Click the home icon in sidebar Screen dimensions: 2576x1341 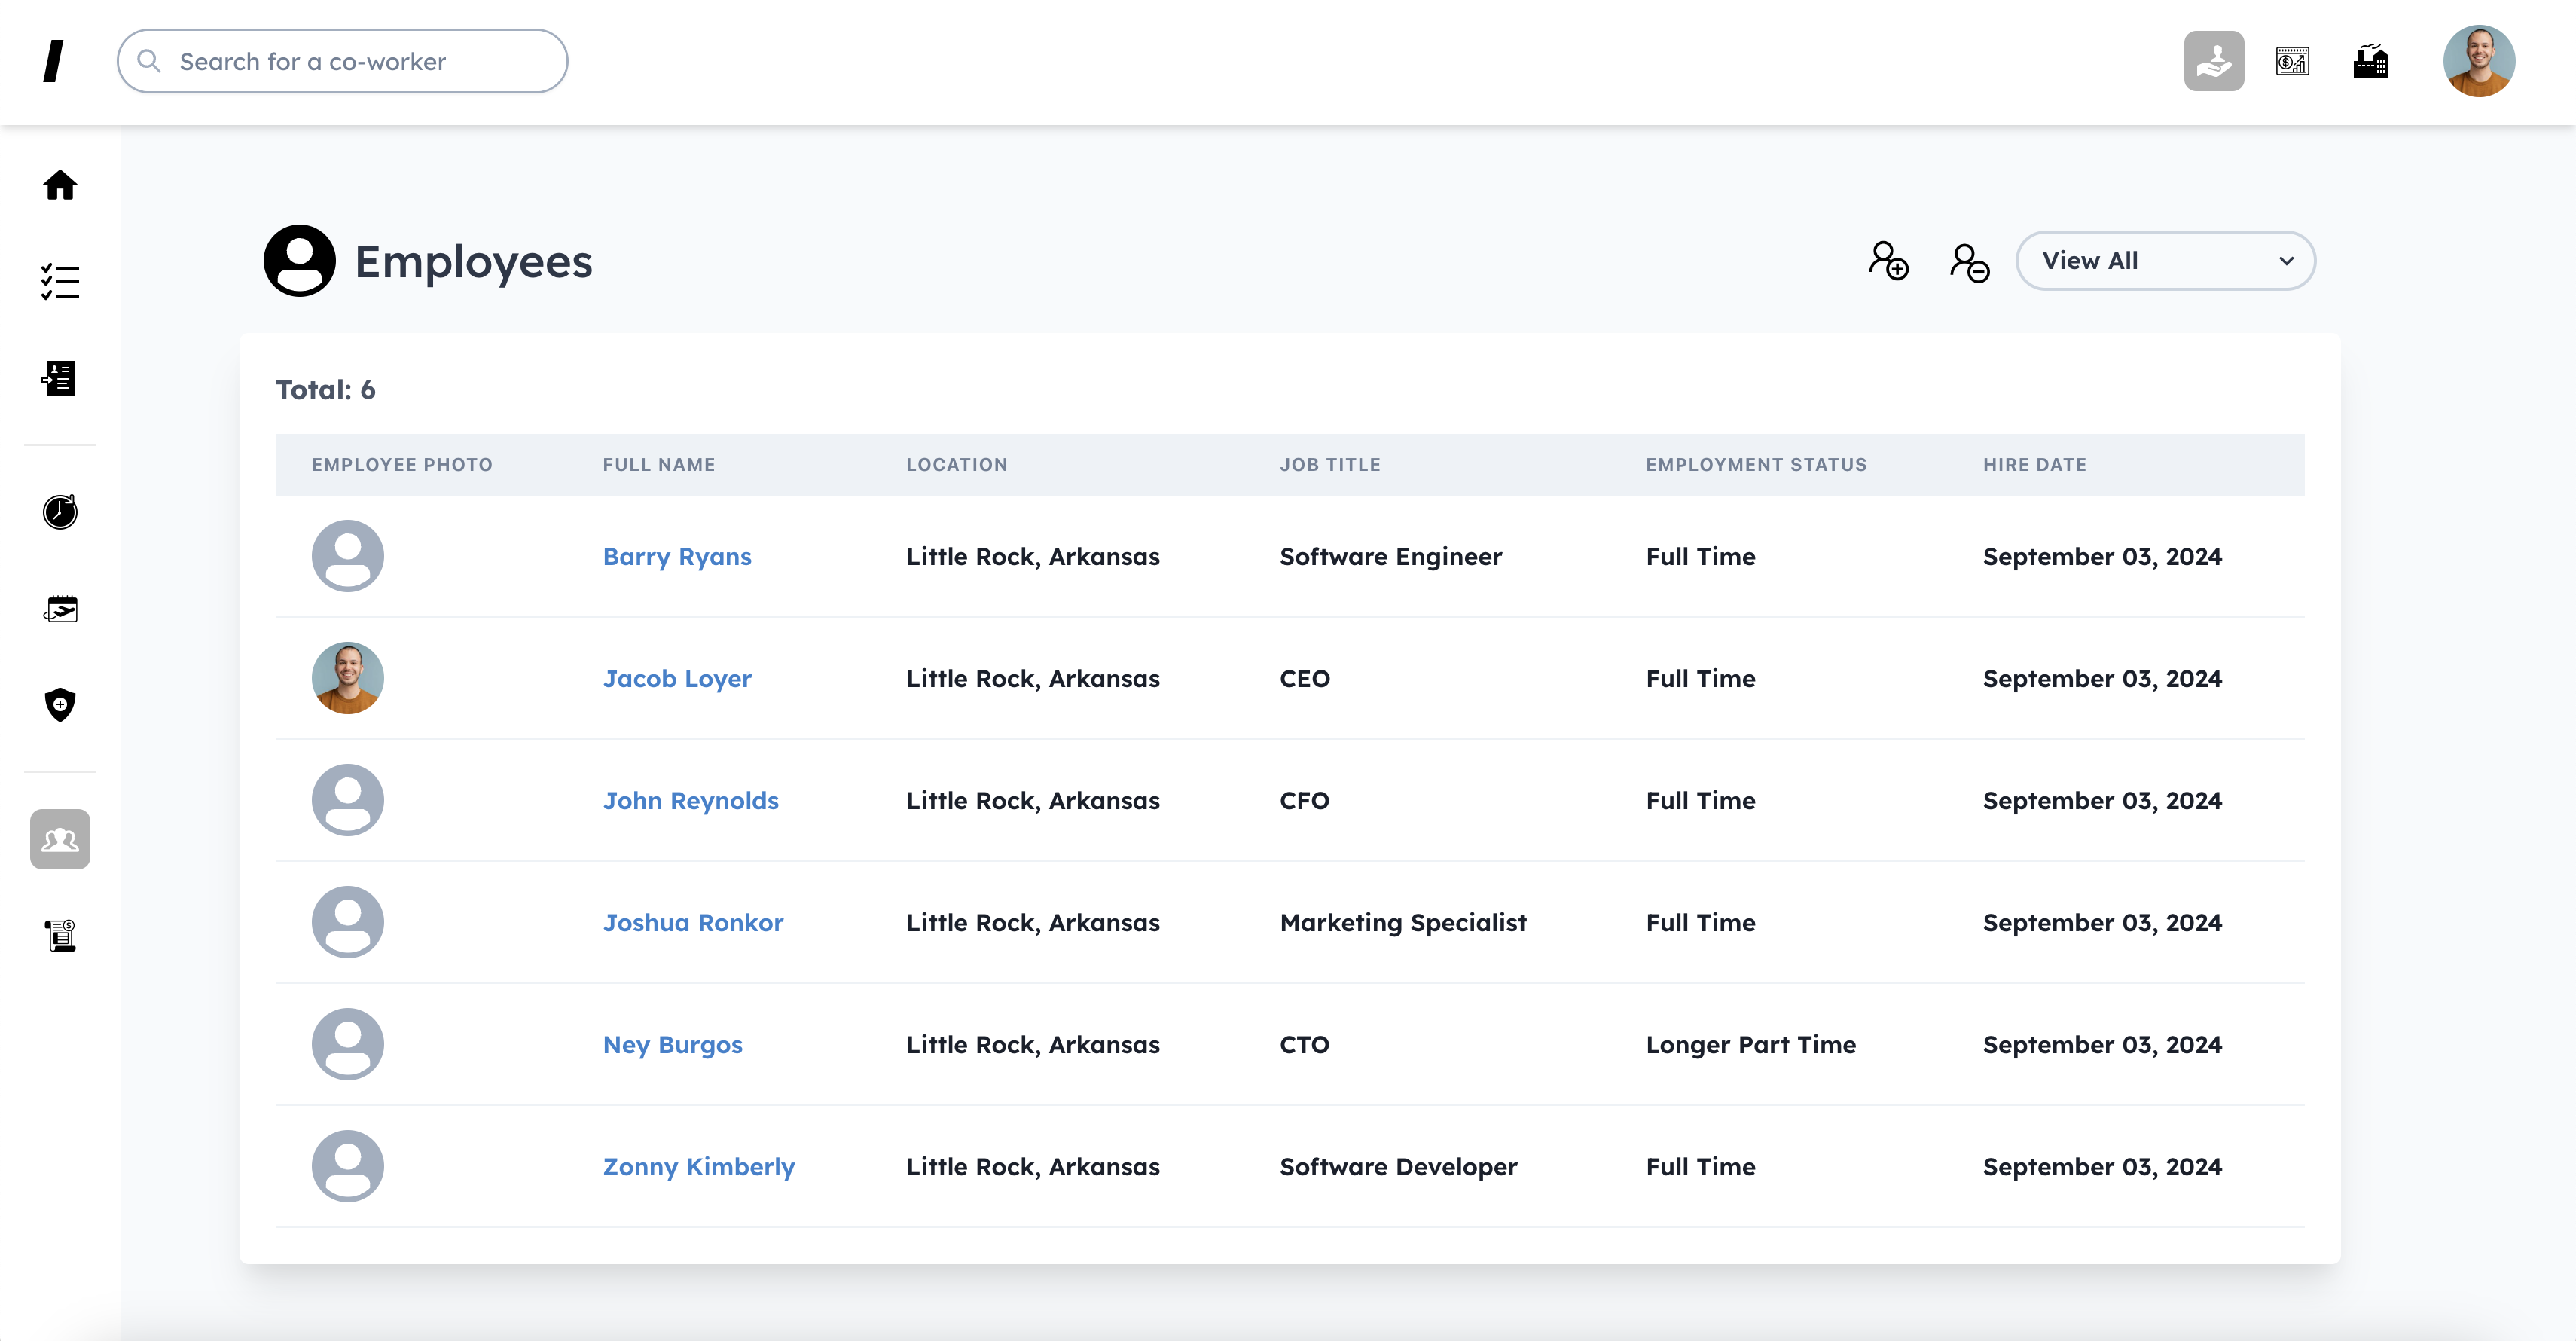[x=60, y=185]
